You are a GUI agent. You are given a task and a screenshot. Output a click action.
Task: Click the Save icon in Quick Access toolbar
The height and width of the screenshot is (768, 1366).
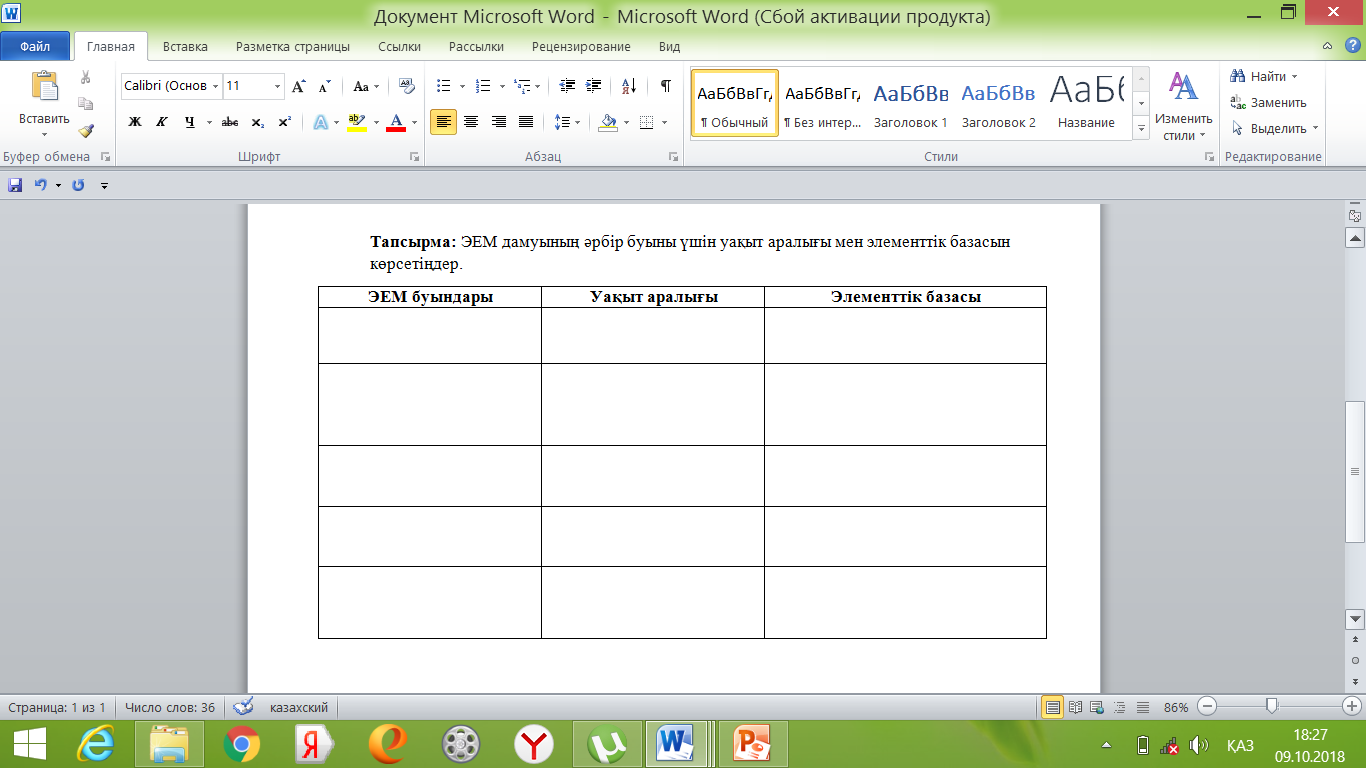click(15, 185)
